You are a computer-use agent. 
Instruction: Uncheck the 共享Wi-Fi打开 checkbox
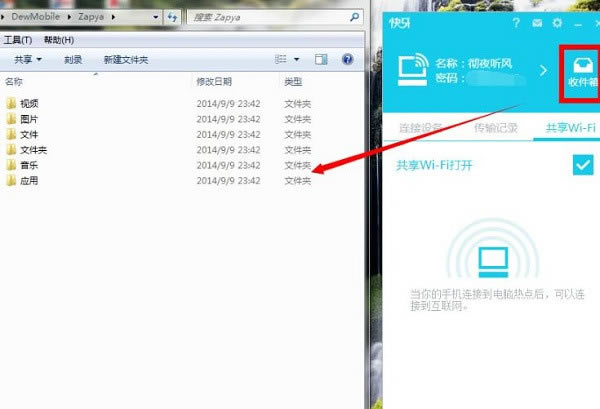(583, 165)
